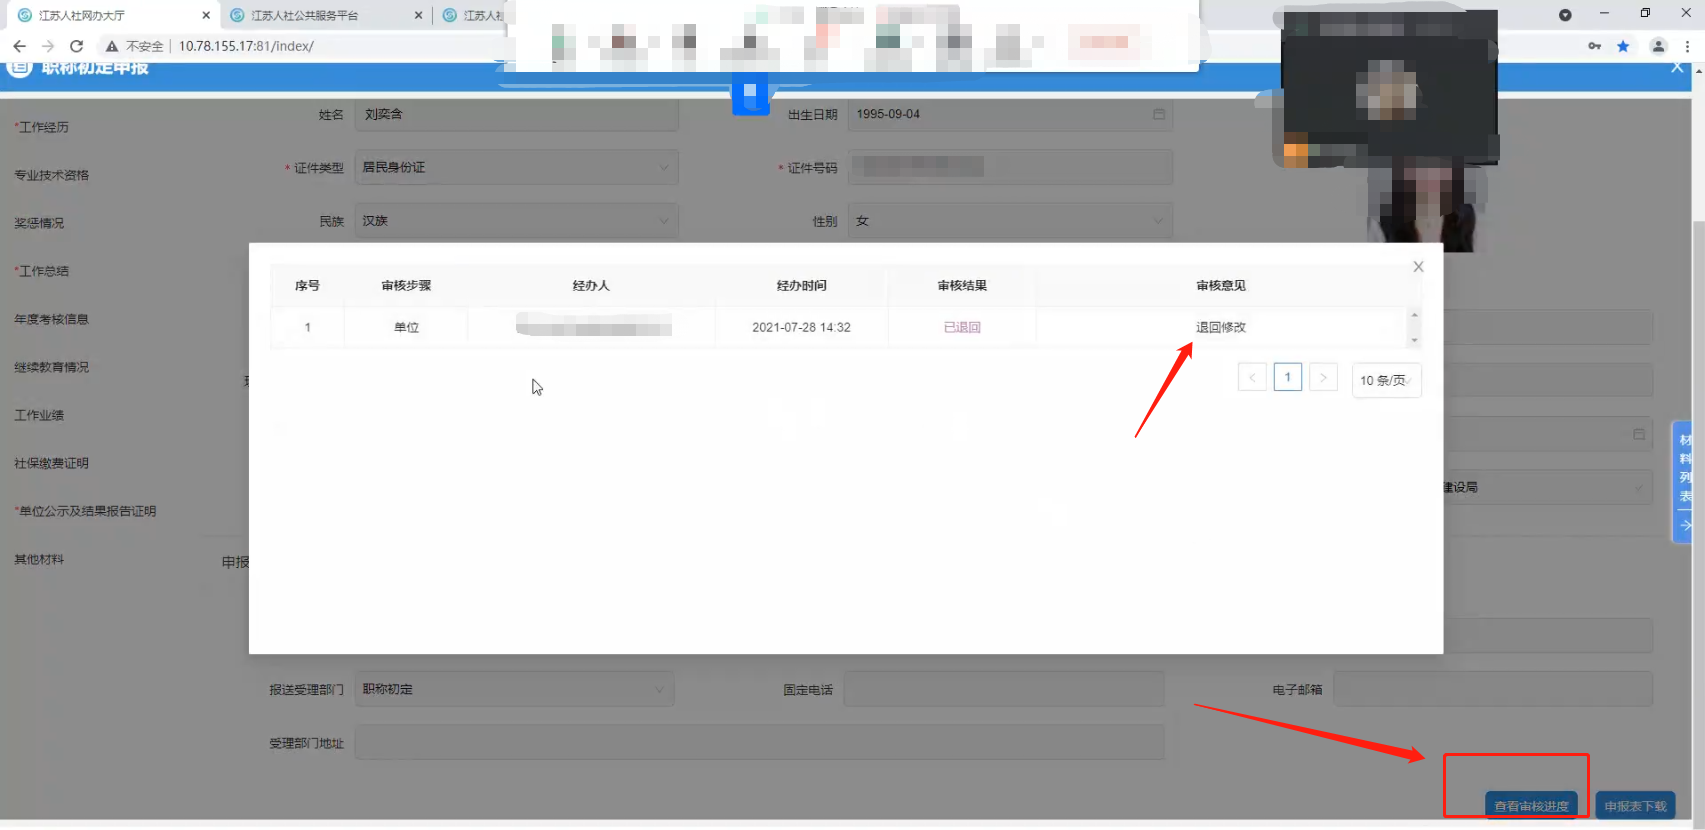1705x830 pixels.
Task: Open 专业技术资格 in the sidebar
Action: coord(52,175)
